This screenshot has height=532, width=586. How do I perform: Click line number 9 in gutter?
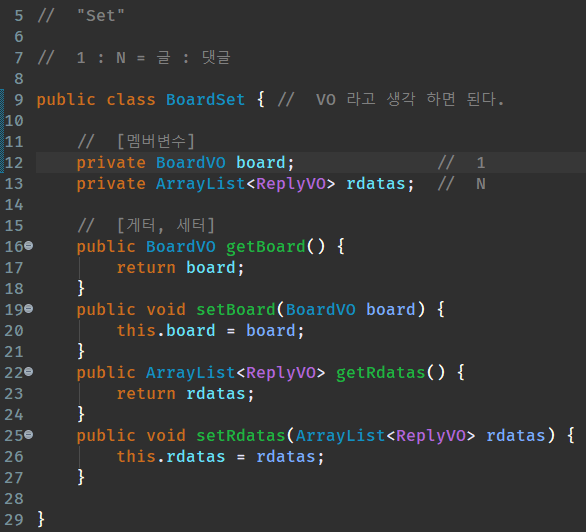tap(19, 100)
